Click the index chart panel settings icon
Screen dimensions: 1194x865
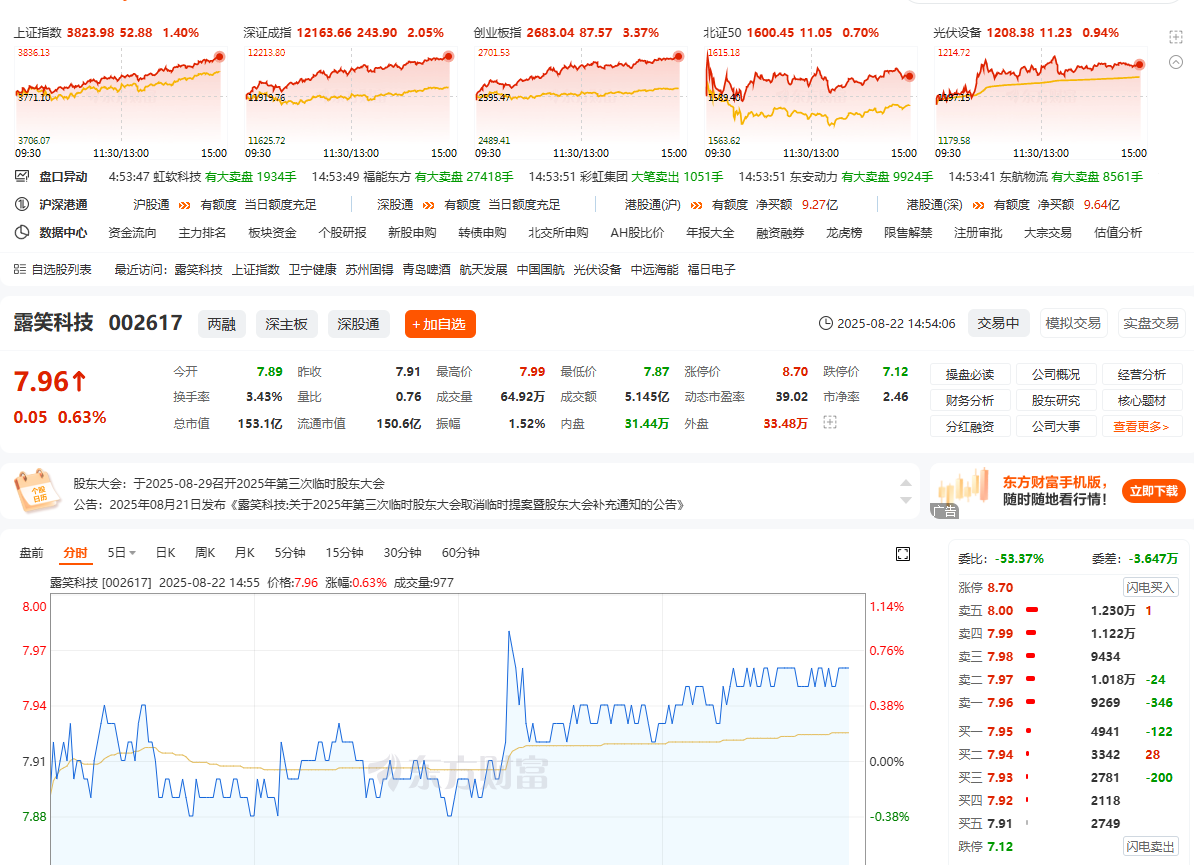tap(1176, 37)
